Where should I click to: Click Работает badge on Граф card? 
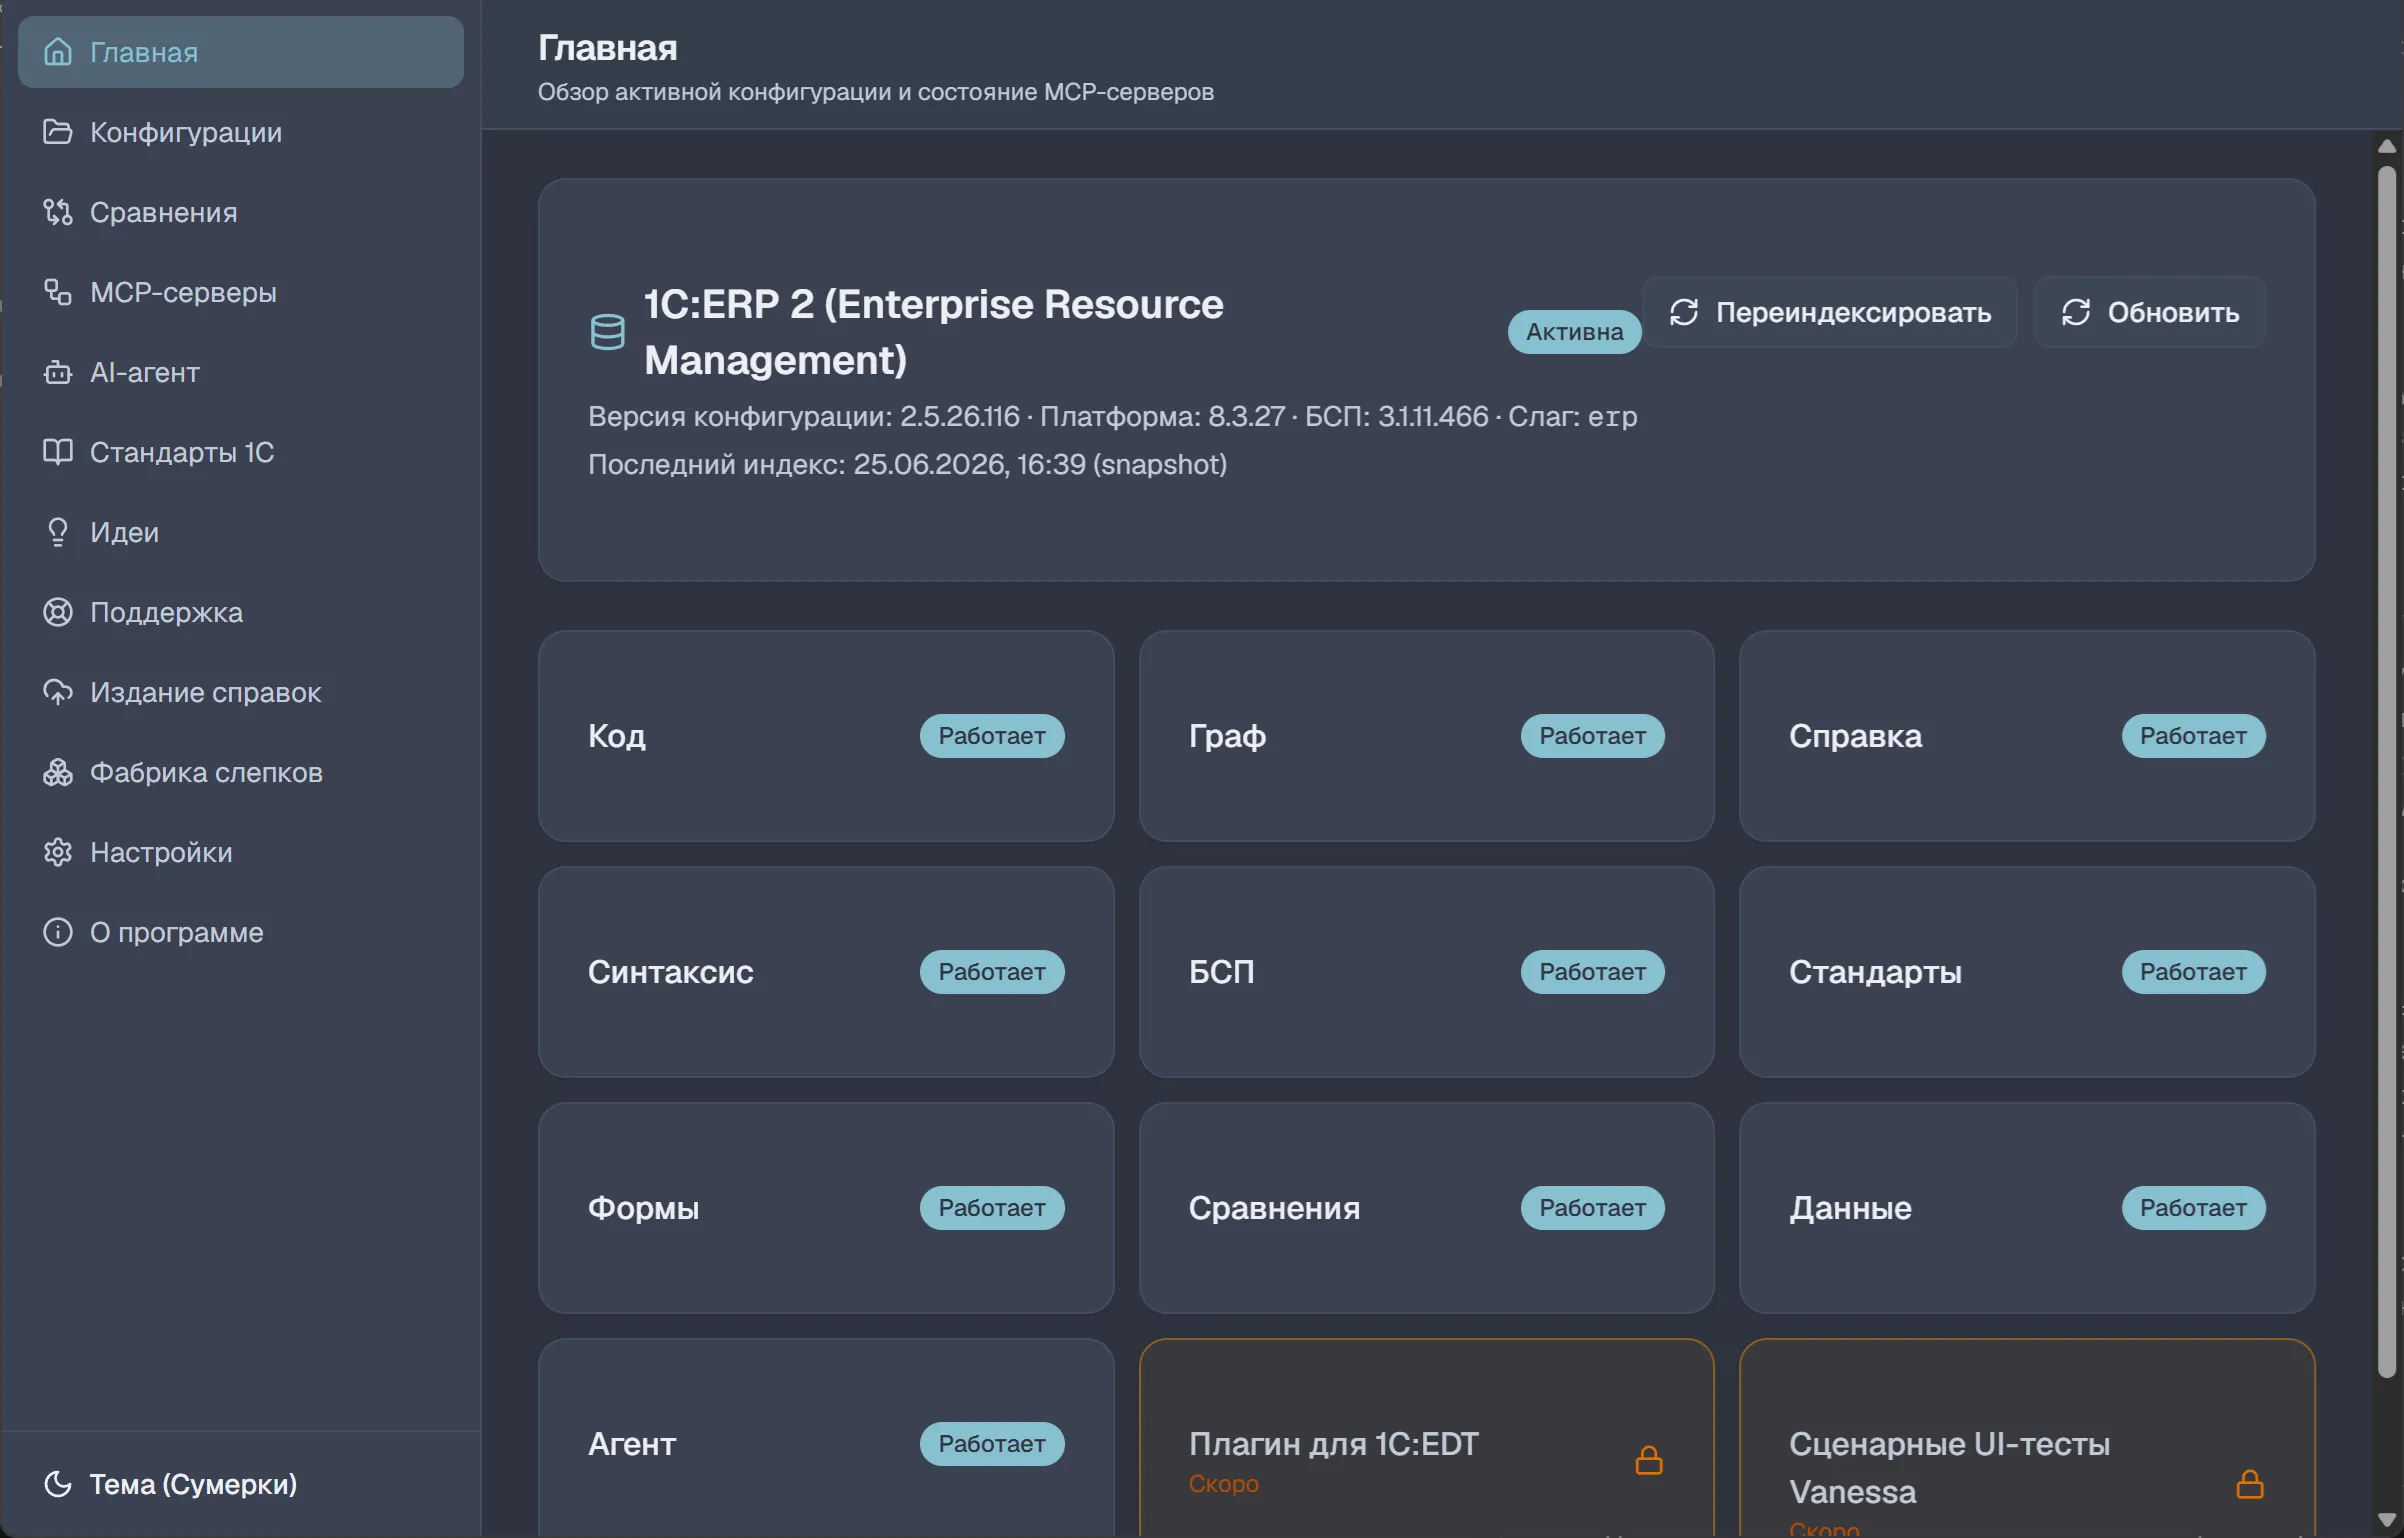click(x=1593, y=736)
